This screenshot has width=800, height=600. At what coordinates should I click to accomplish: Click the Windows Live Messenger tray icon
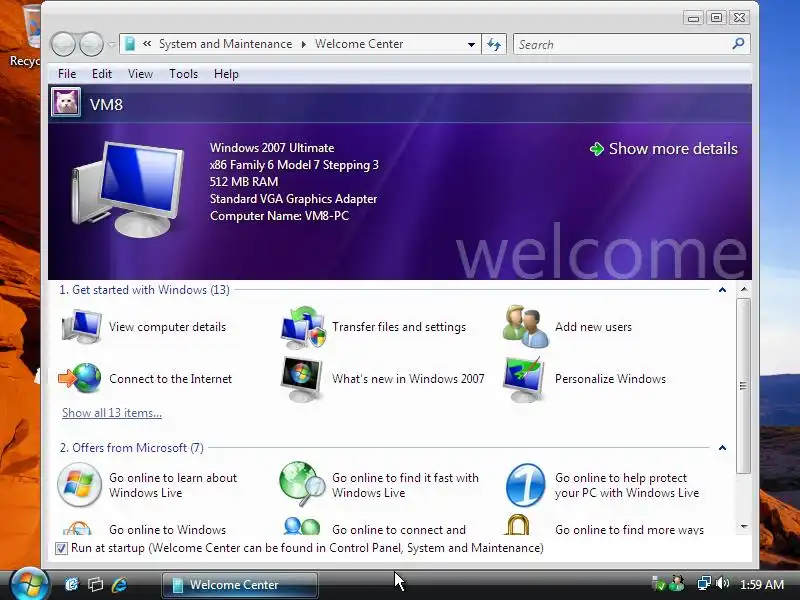coord(677,583)
